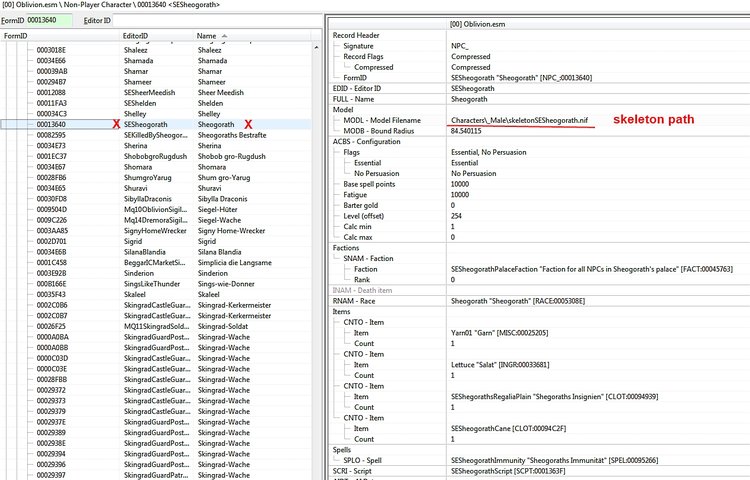Click the Level (offset) value 254
Screen dimensions: 750x480
pyautogui.click(x=456, y=216)
